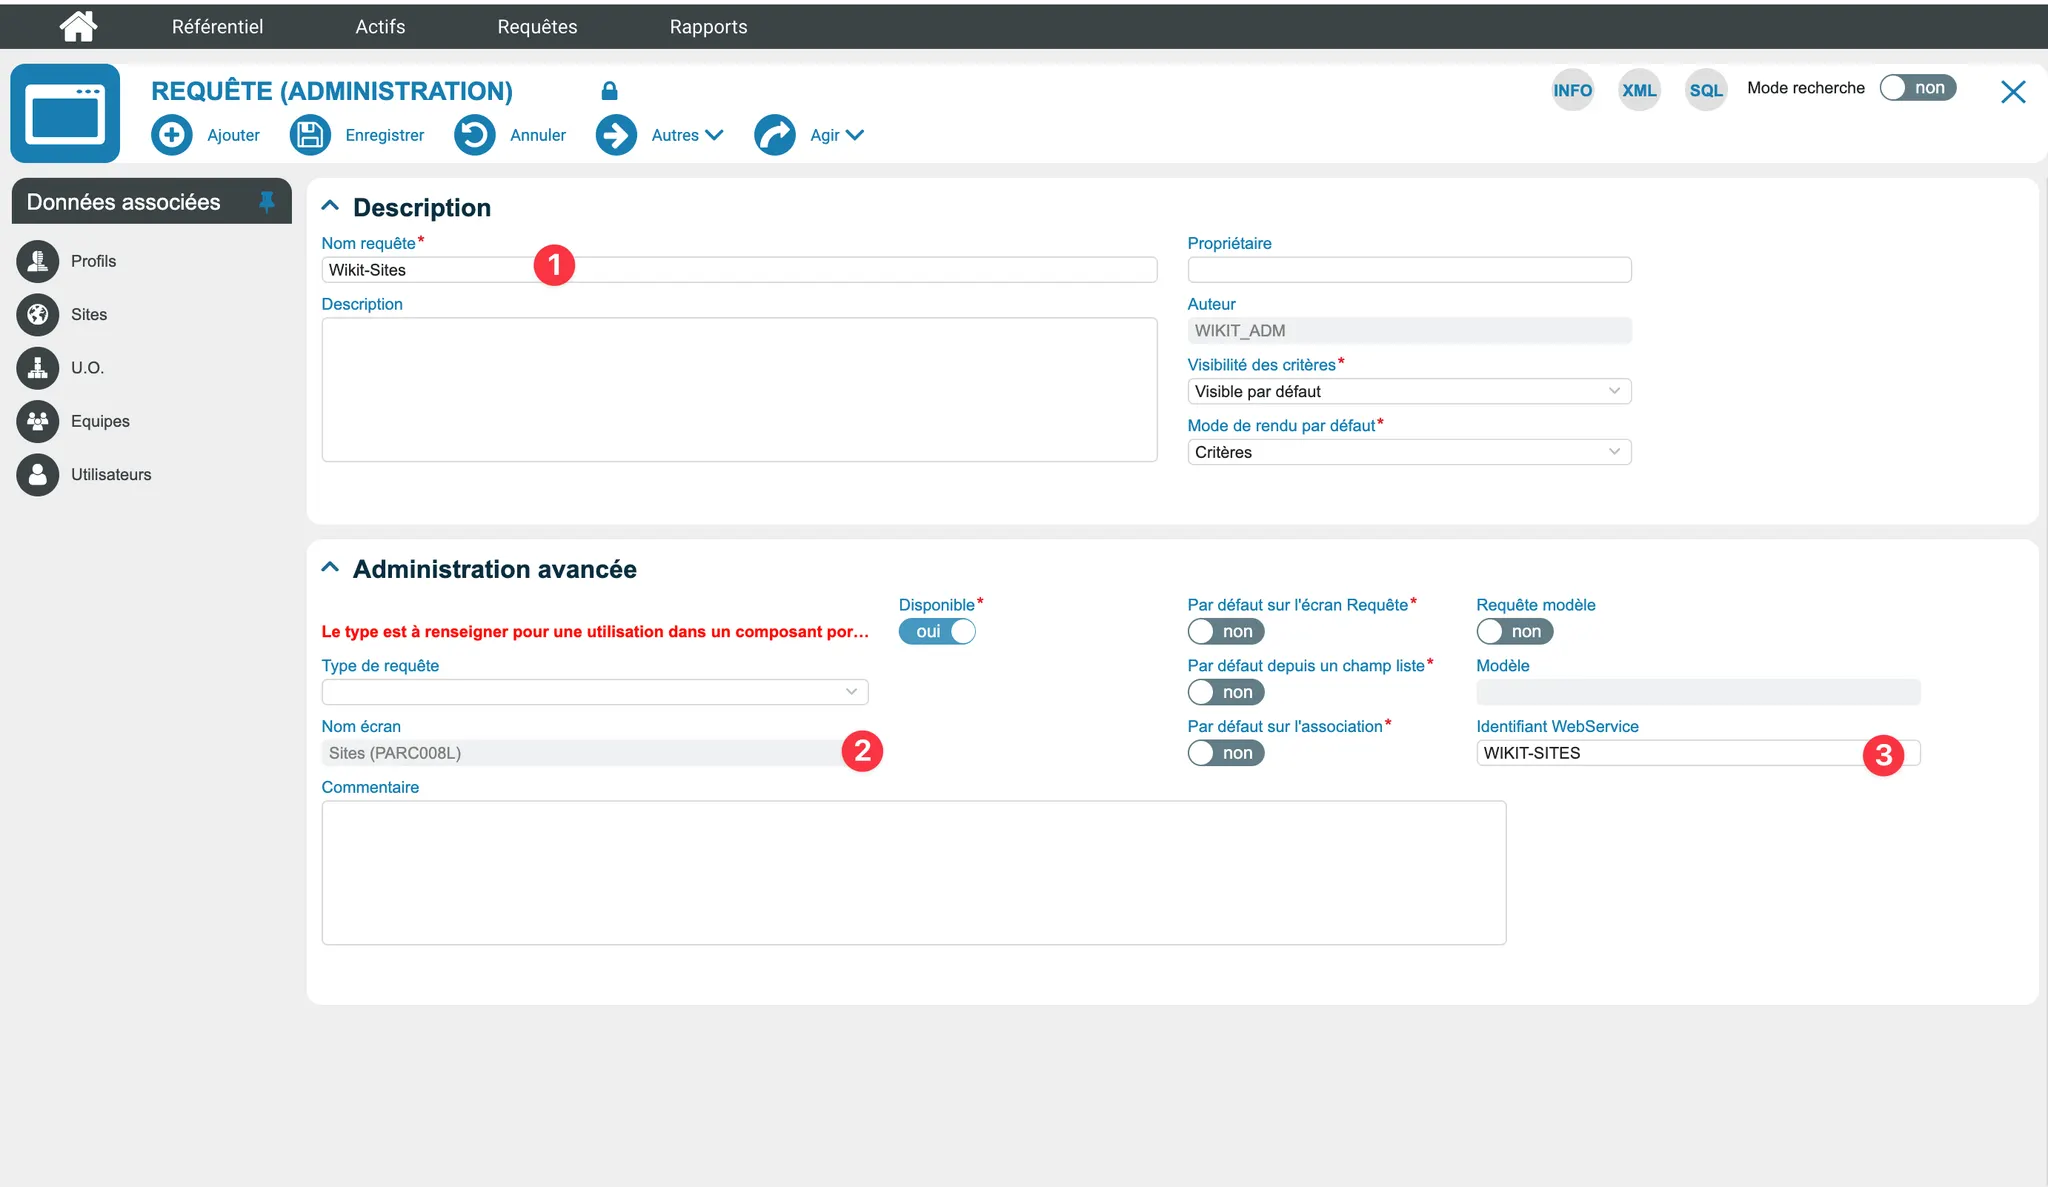2048x1187 pixels.
Task: Expand the Type de requête combo box
Action: (594, 692)
